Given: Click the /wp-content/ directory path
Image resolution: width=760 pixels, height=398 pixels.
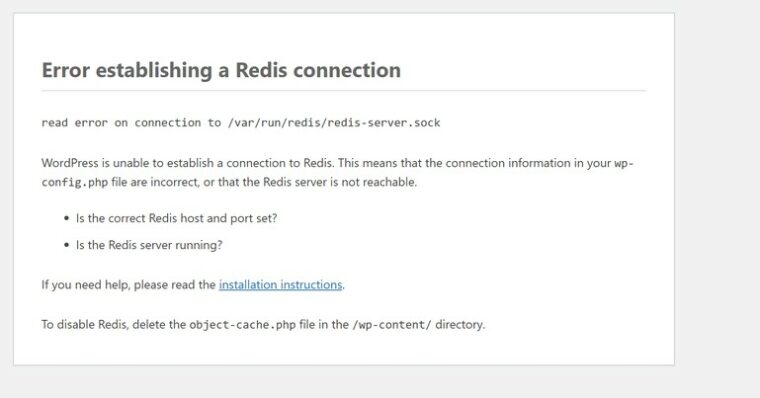Looking at the screenshot, I should (392, 324).
